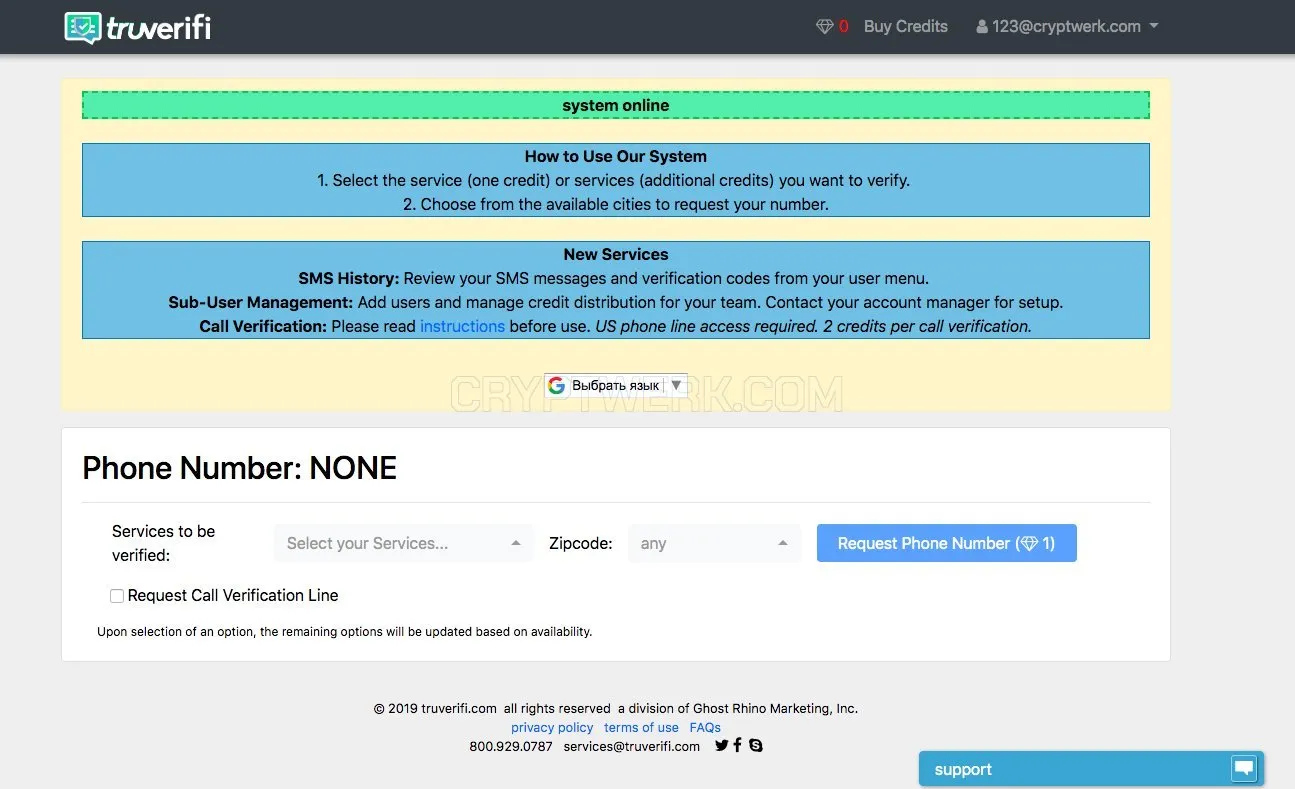This screenshot has height=789, width=1295.
Task: Click the SMS History label
Action: point(348,278)
